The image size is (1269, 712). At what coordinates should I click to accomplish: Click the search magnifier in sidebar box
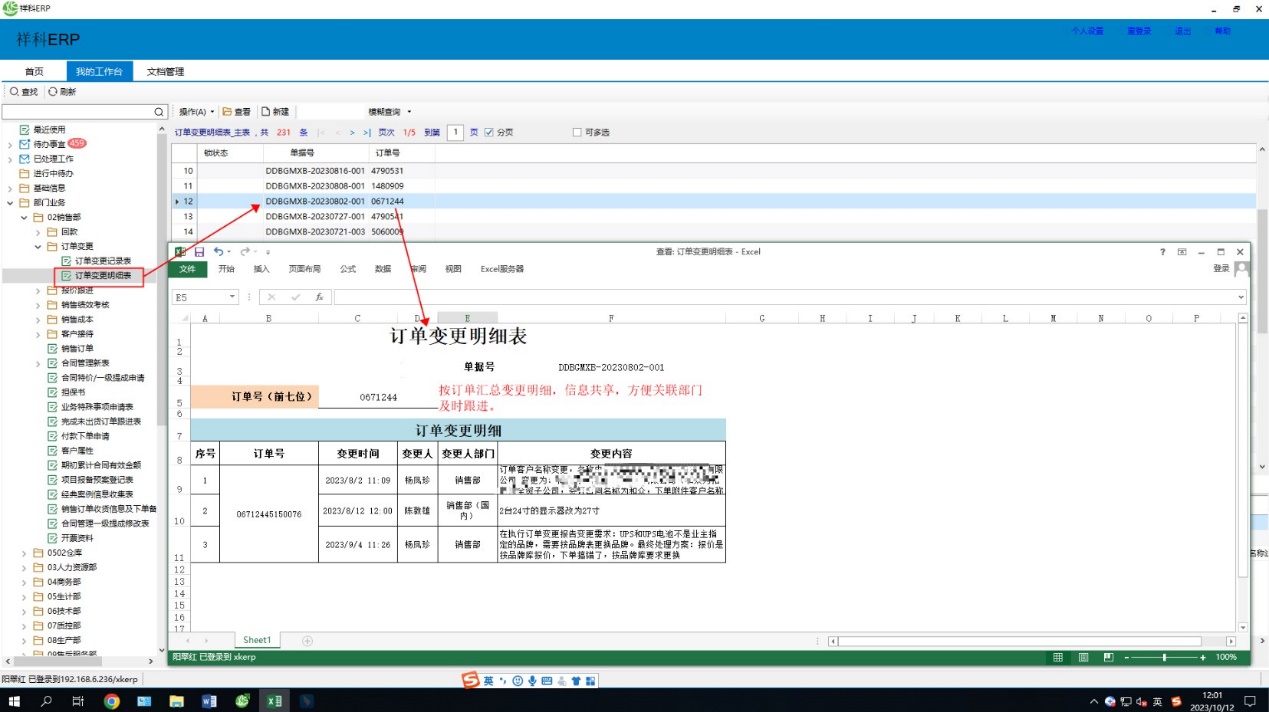[x=158, y=112]
